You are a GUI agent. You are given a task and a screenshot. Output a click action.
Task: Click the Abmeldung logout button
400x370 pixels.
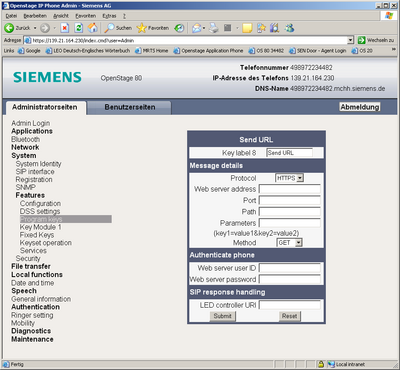[x=360, y=107]
